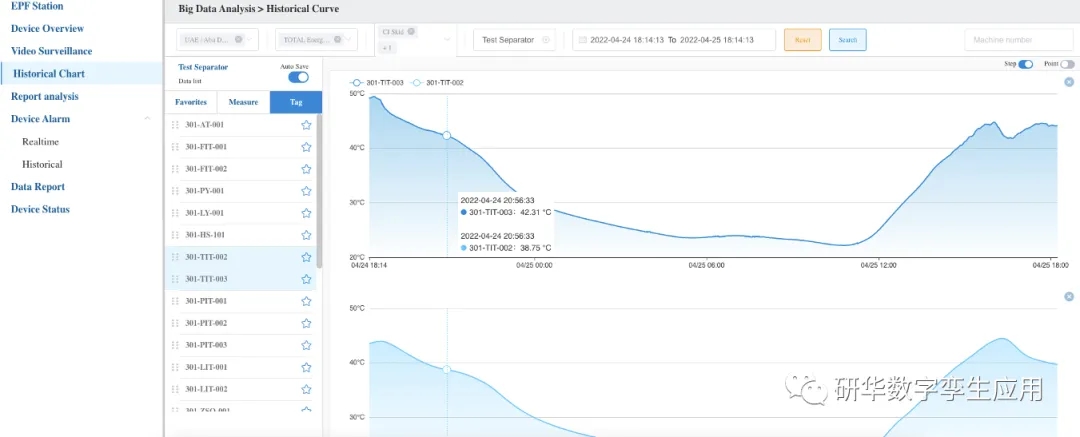Open the Measure tab
This screenshot has height=437, width=1080.
(243, 102)
